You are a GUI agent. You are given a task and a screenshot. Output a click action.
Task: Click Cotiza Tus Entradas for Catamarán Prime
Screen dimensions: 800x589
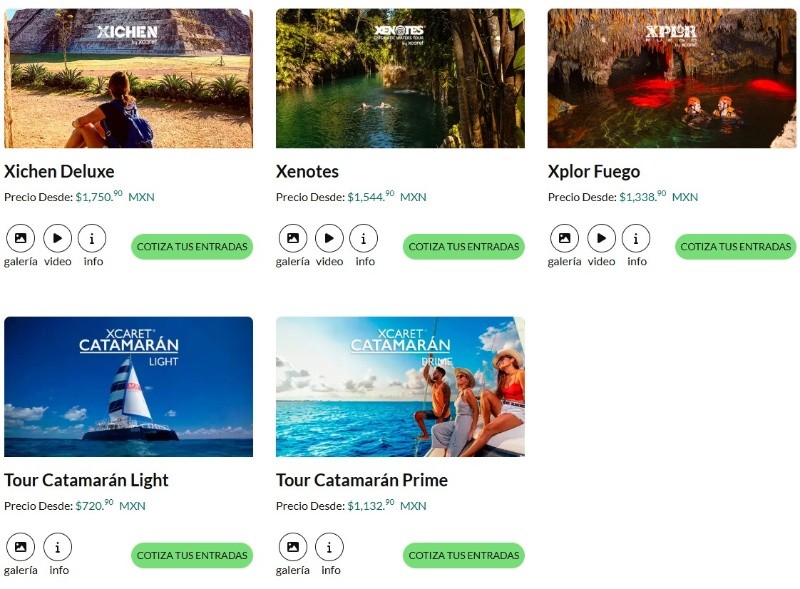click(463, 555)
